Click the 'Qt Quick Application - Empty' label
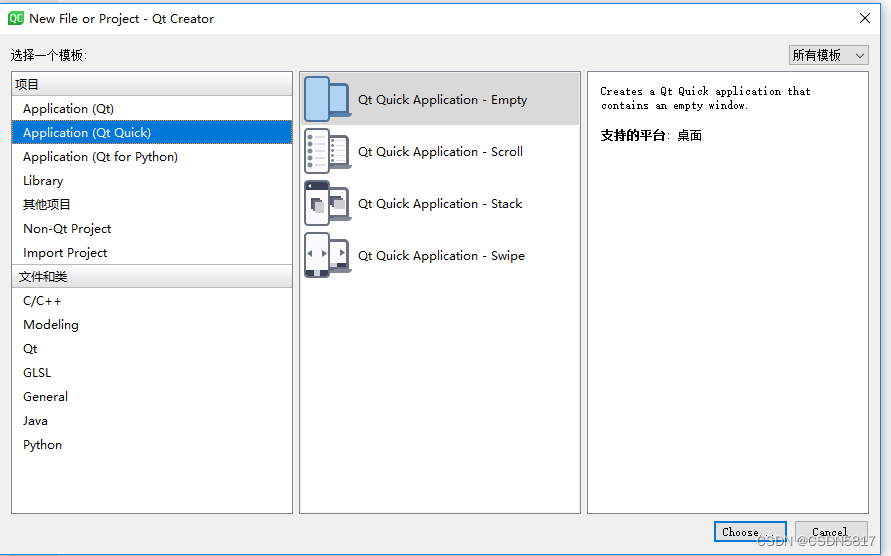The width and height of the screenshot is (891, 556). coord(442,99)
